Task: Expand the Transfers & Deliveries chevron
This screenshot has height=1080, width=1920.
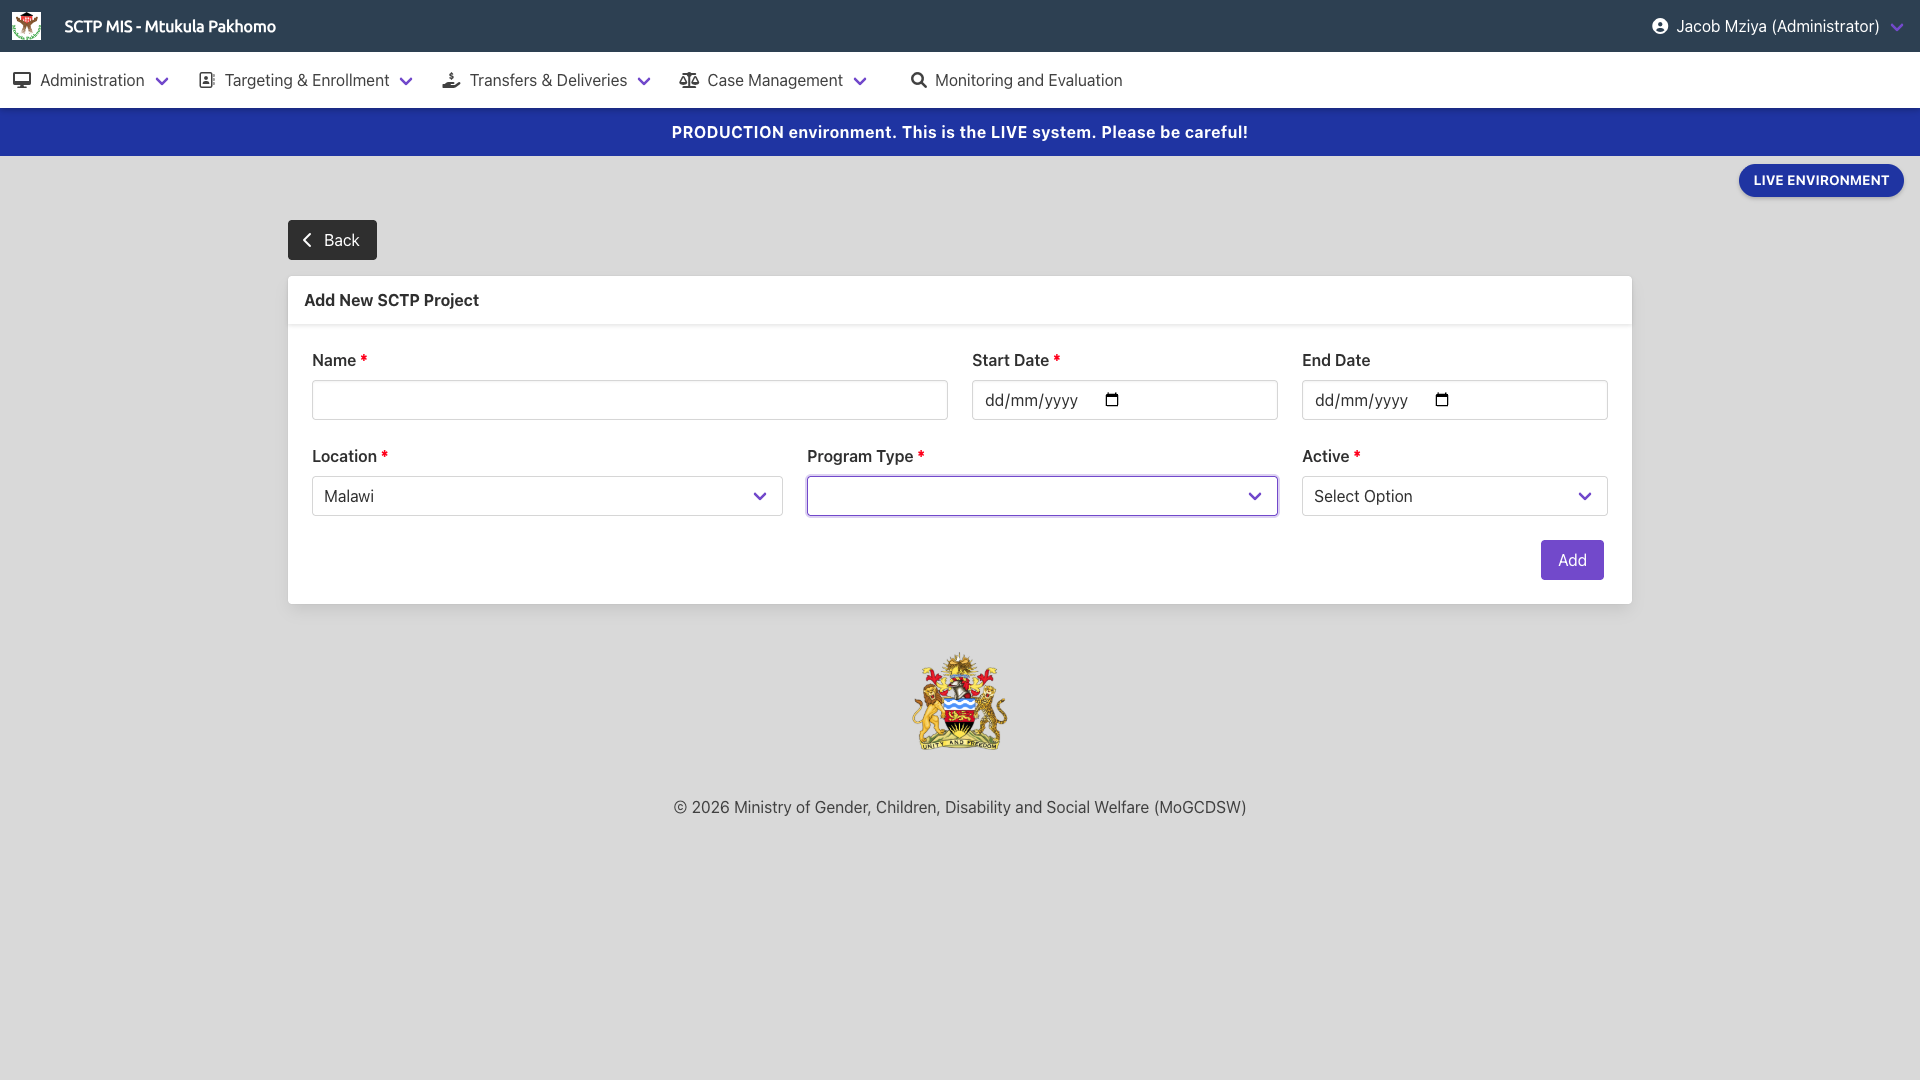Action: [644, 81]
